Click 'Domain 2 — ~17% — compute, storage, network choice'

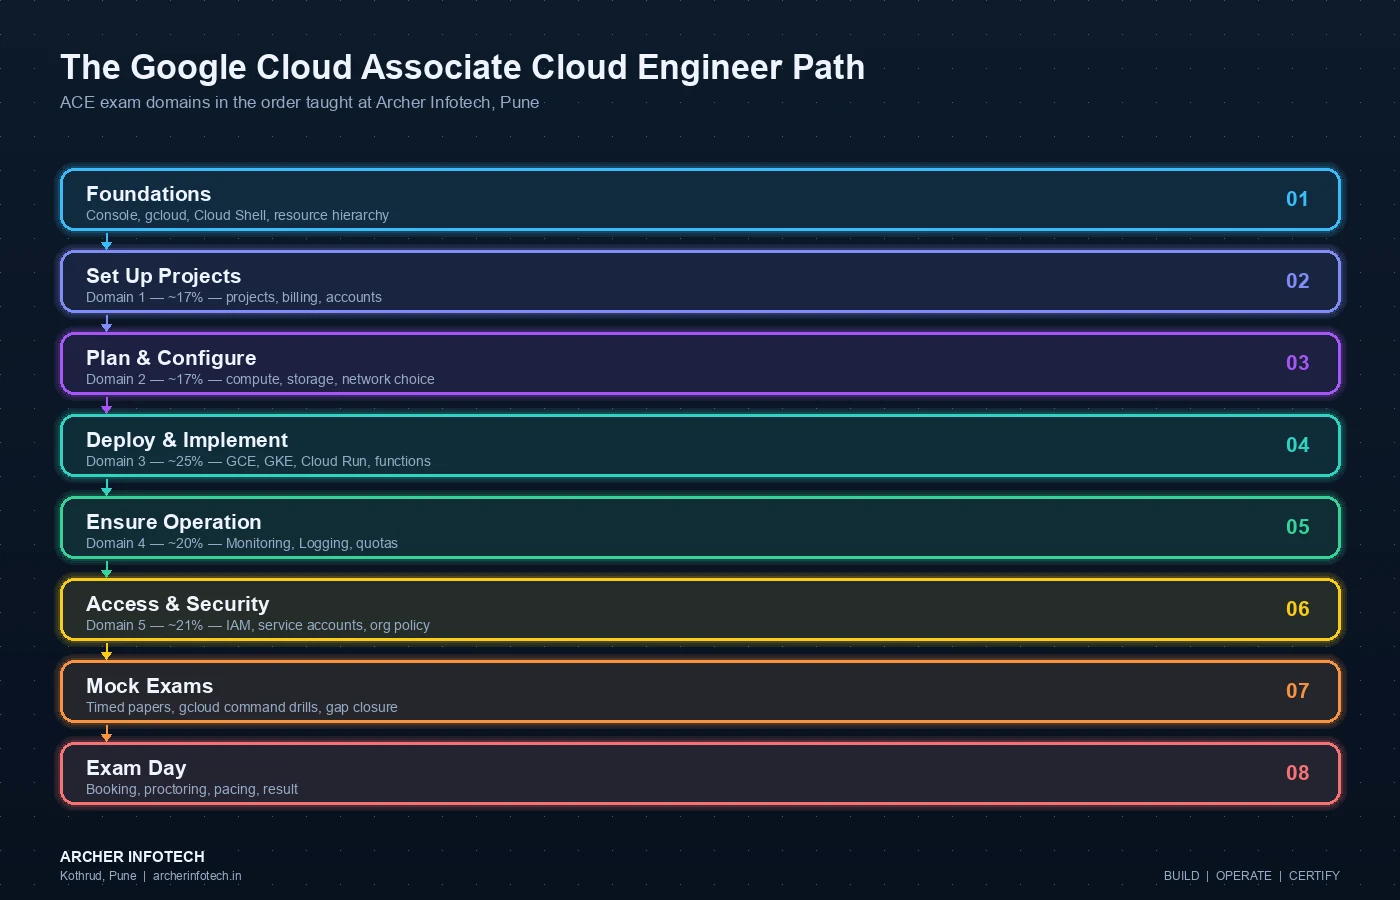tap(260, 379)
